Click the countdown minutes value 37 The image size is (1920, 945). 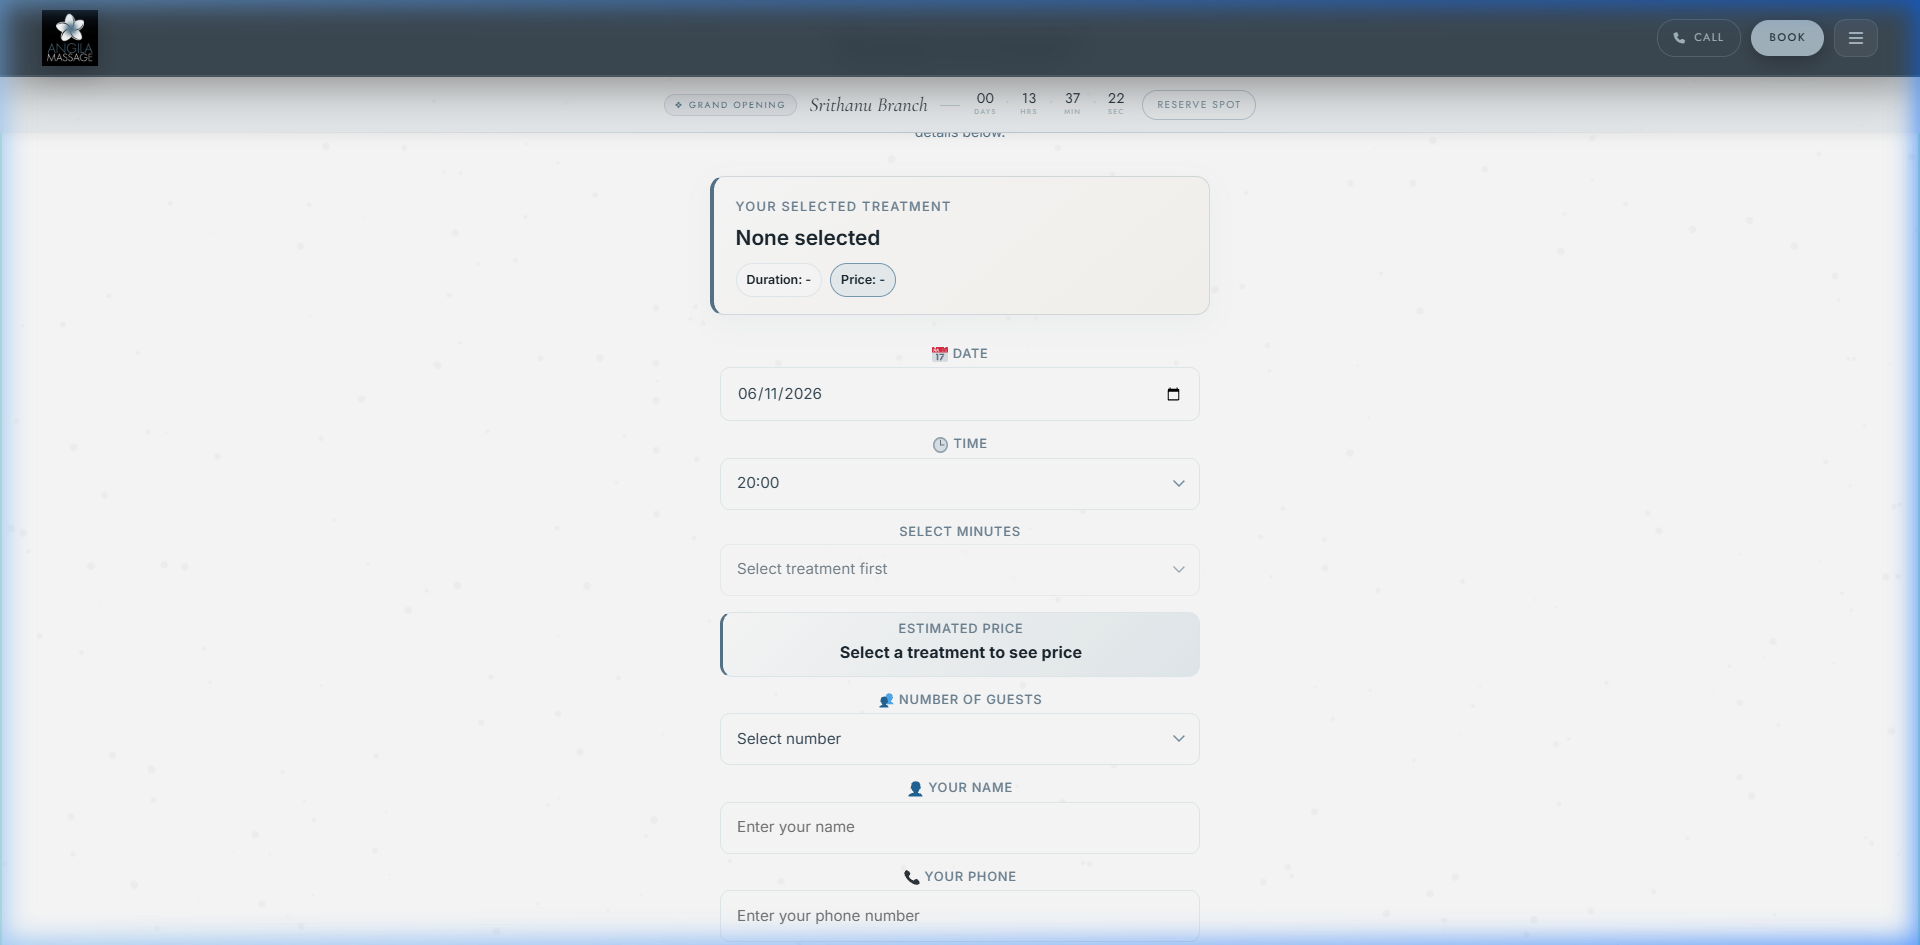tap(1072, 98)
